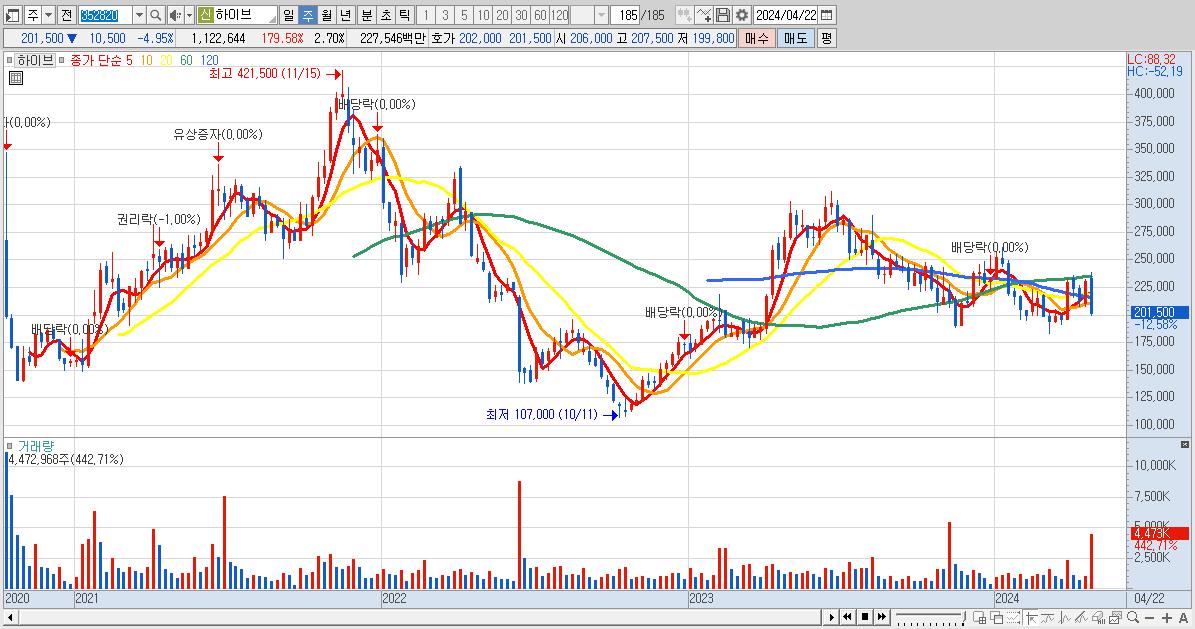Click the letter A text tool

point(1184,618)
